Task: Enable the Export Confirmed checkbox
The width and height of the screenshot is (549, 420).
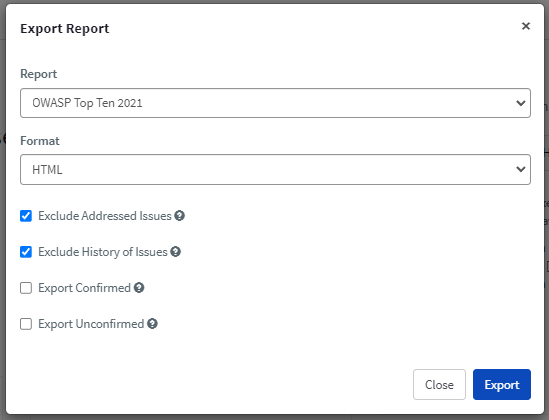Action: 26,288
